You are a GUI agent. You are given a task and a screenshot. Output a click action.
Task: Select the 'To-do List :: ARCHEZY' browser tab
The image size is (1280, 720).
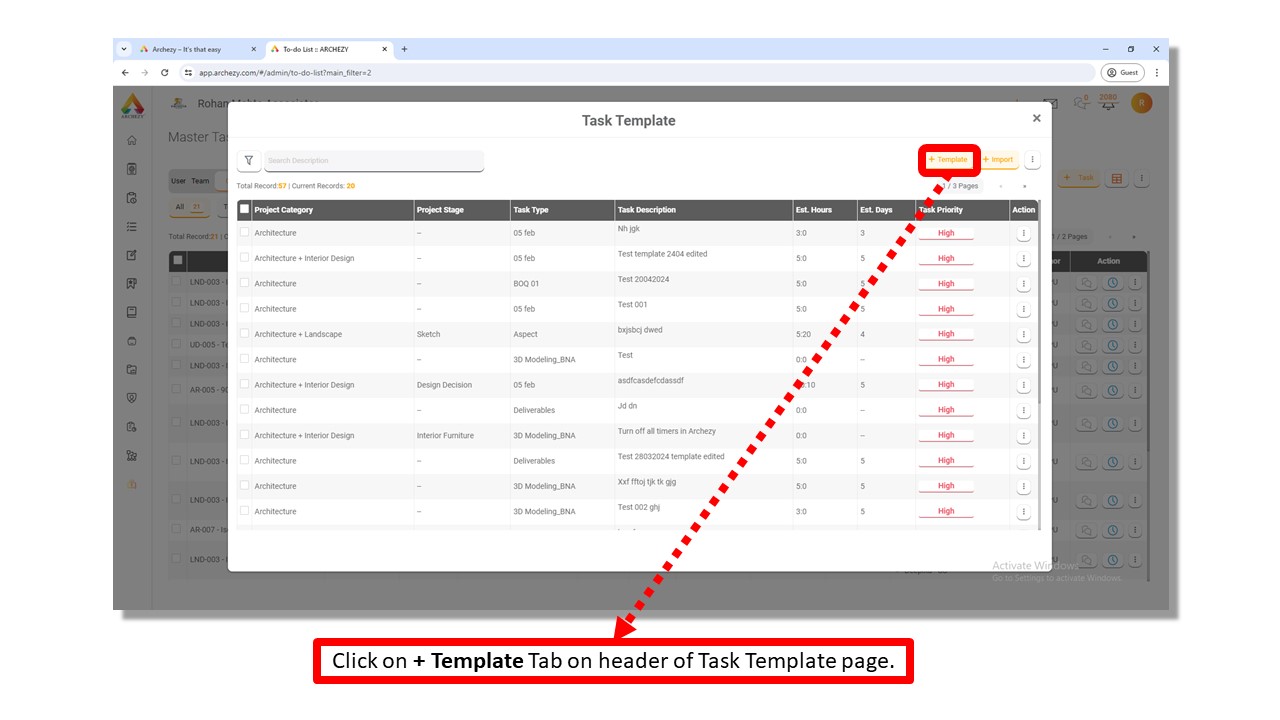(328, 49)
